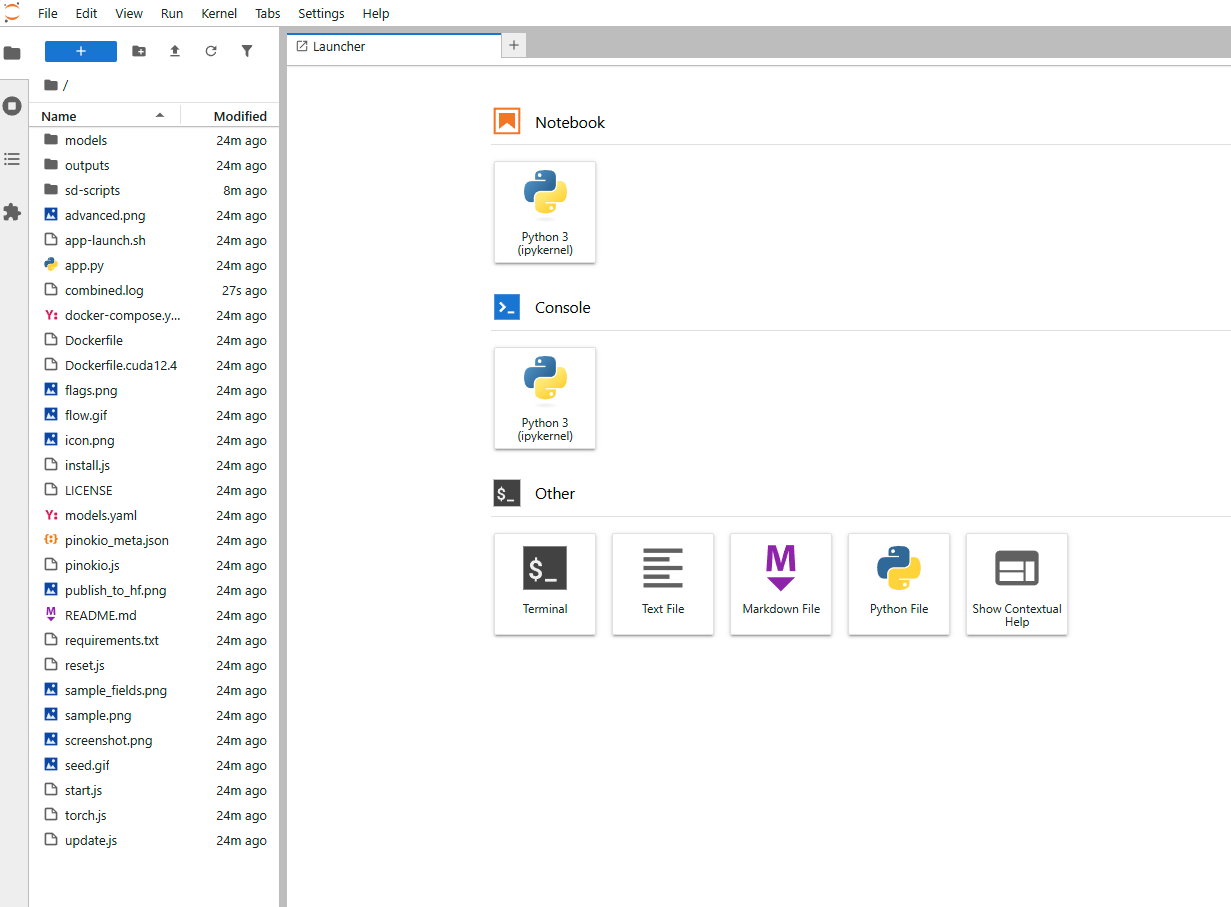Create a new Python File
Viewport: 1231px width, 907px height.
[x=899, y=584]
